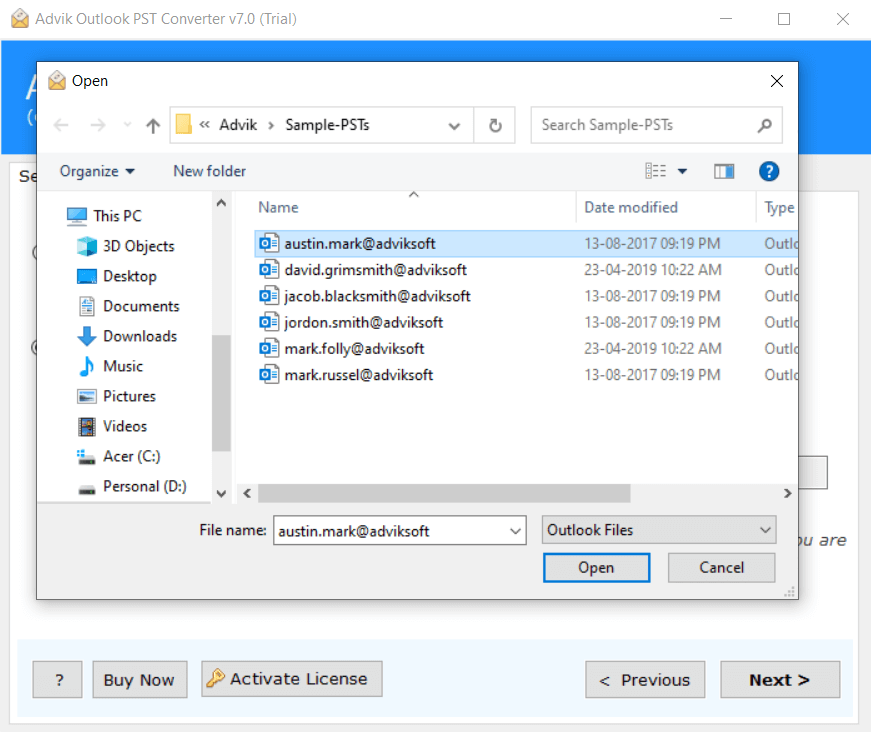
Task: Click Outlook icon of mark.russel file
Action: coord(269,375)
